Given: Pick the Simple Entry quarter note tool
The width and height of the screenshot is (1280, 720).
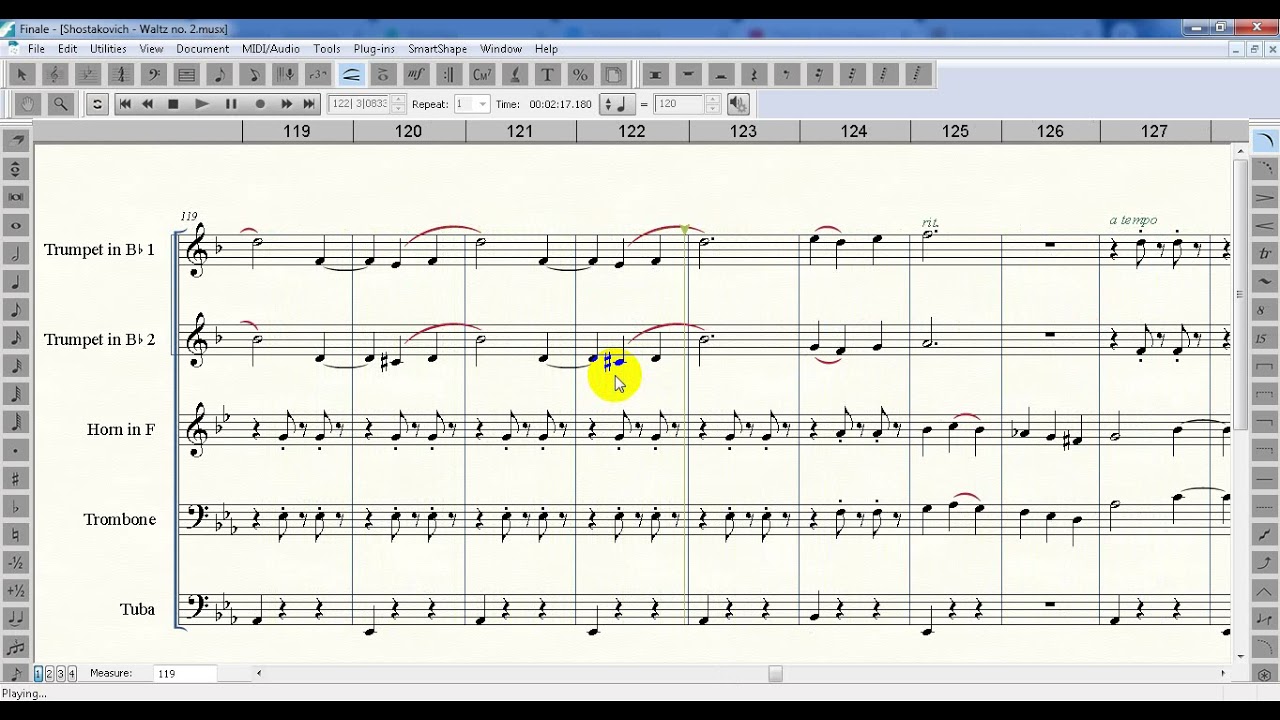Looking at the screenshot, I should [219, 75].
